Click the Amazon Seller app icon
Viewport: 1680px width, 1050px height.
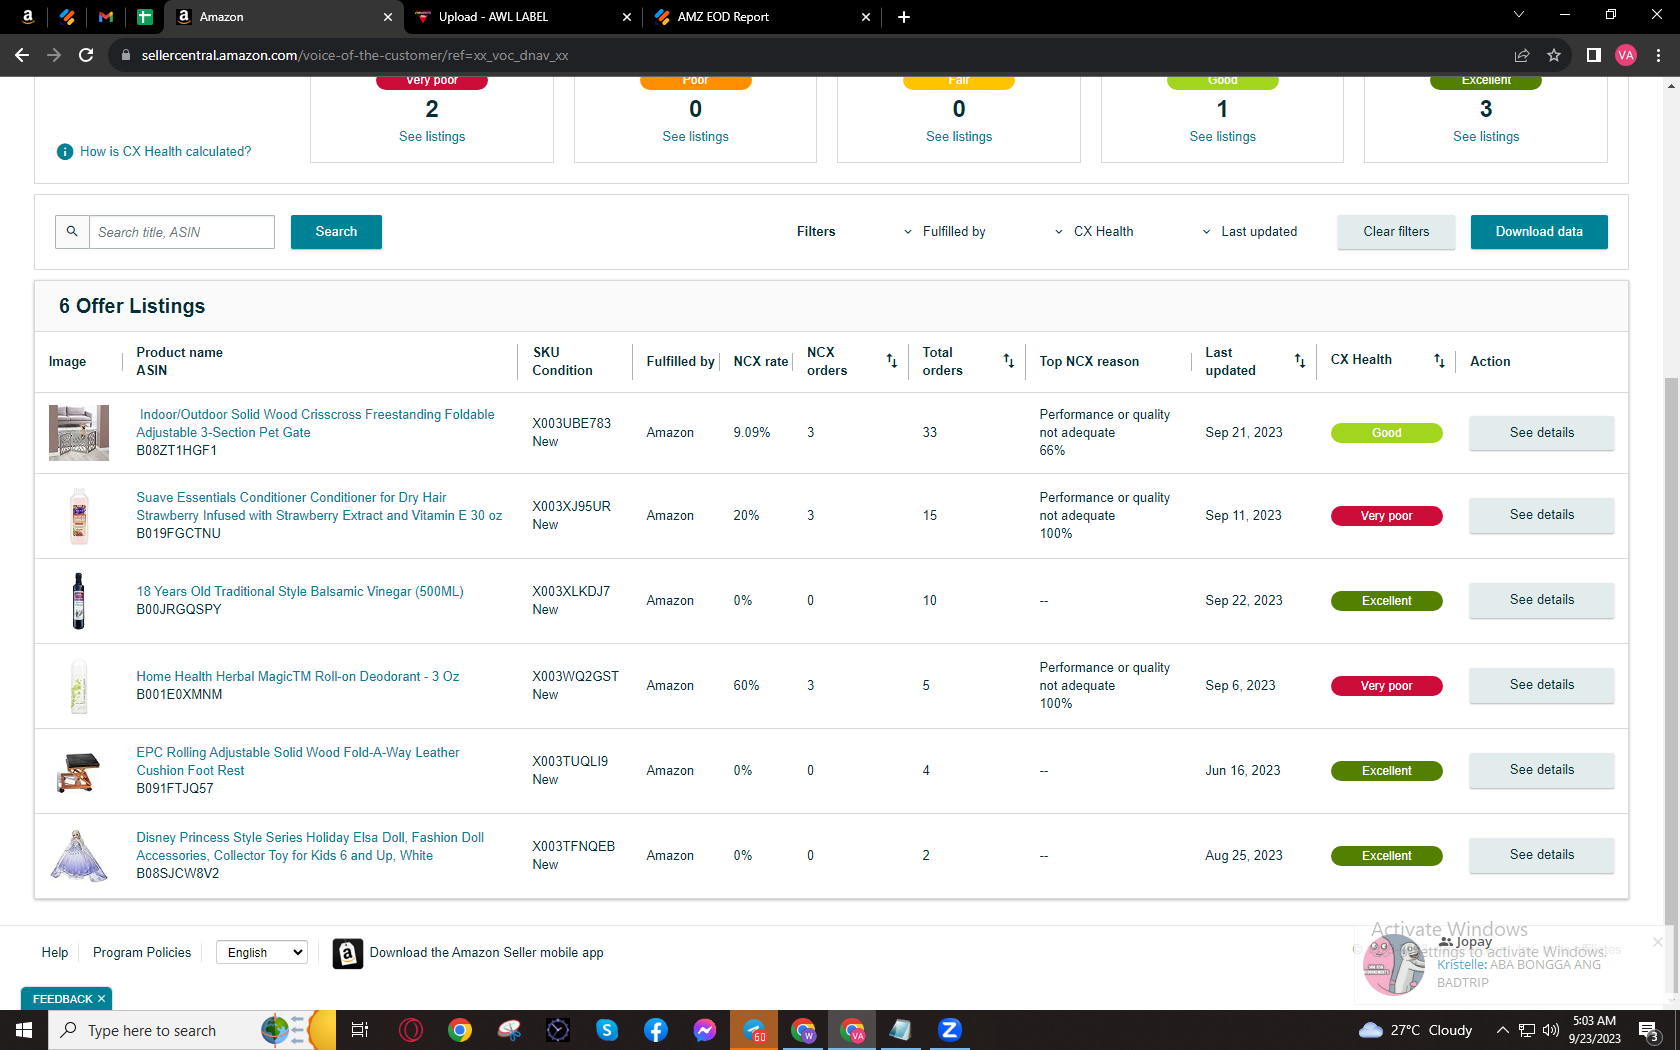click(348, 954)
